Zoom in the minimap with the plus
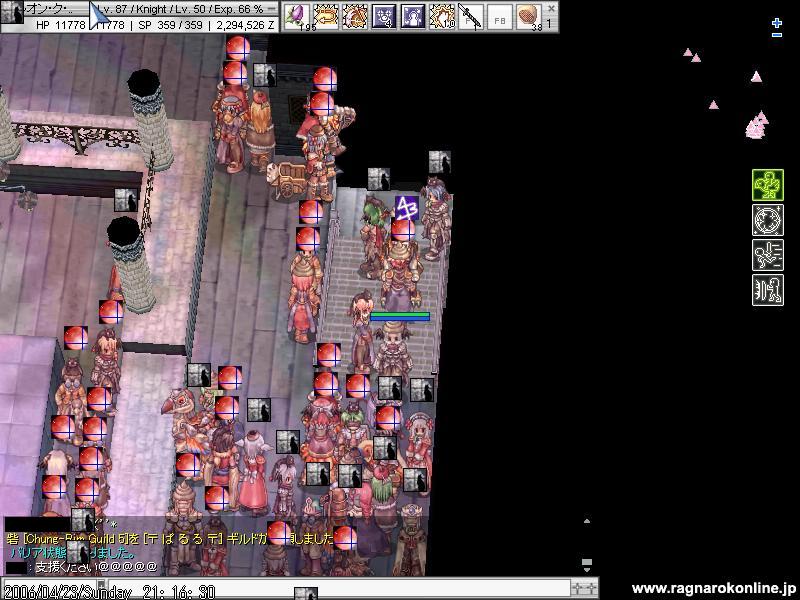 [777, 22]
